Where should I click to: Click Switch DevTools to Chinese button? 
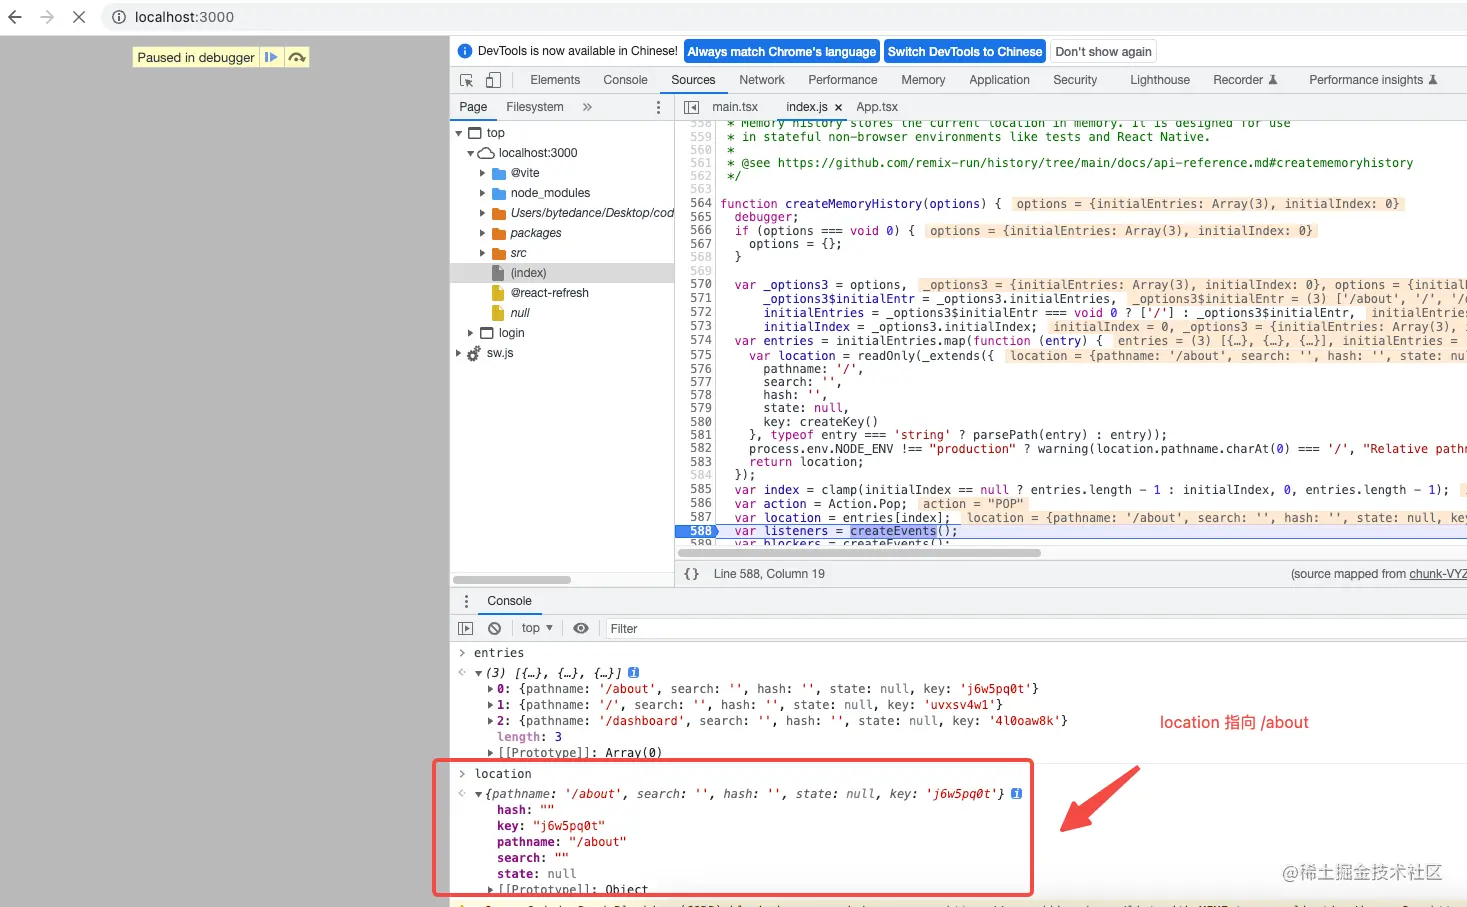click(965, 52)
